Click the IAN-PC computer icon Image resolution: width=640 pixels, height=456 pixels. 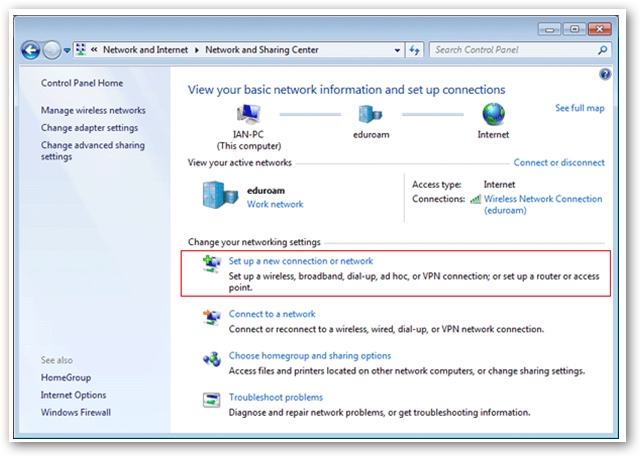[249, 114]
